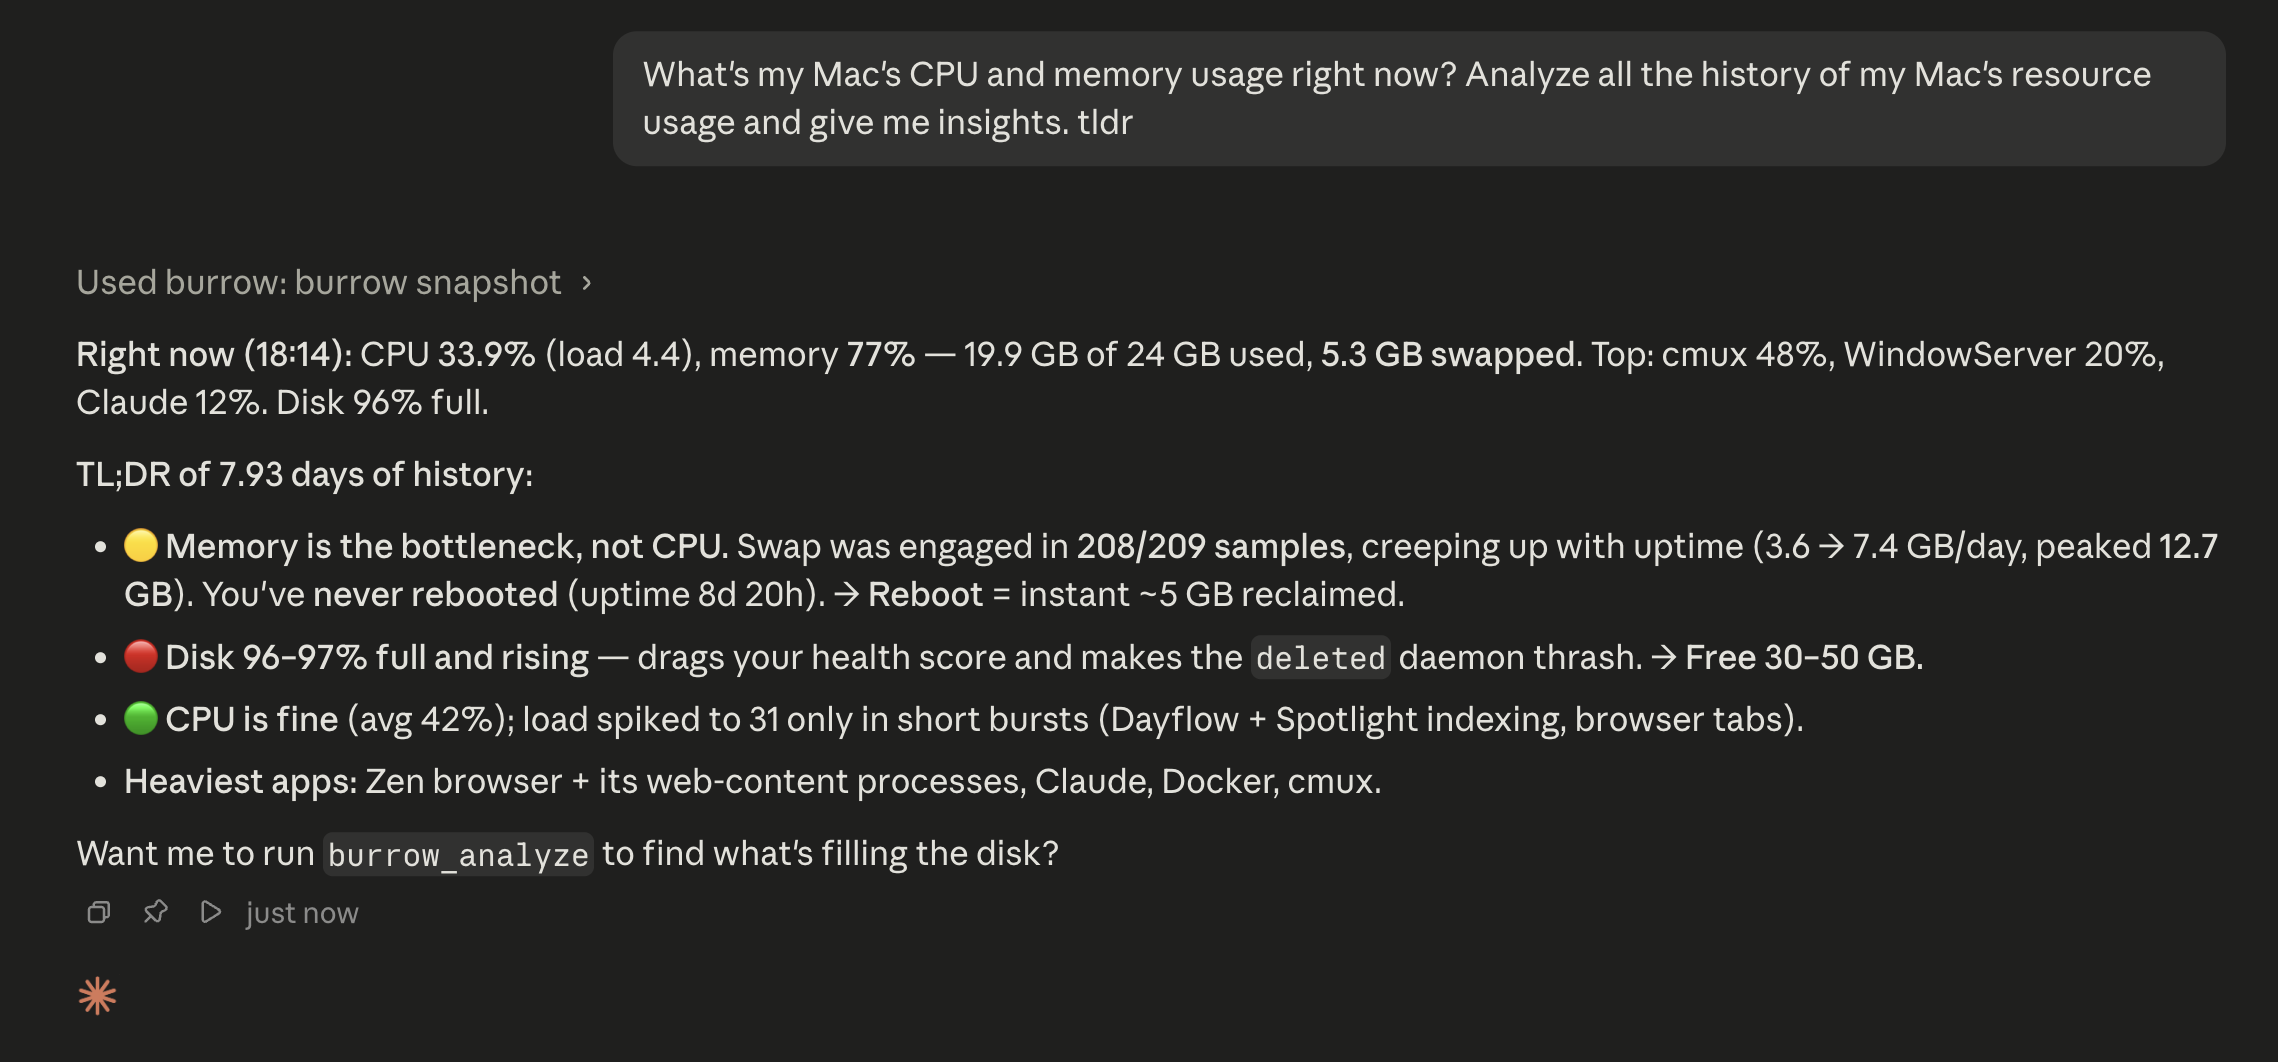Click the 'Want me to run' follow-up question
This screenshot has height=1062, width=2278.
pyautogui.click(x=567, y=854)
